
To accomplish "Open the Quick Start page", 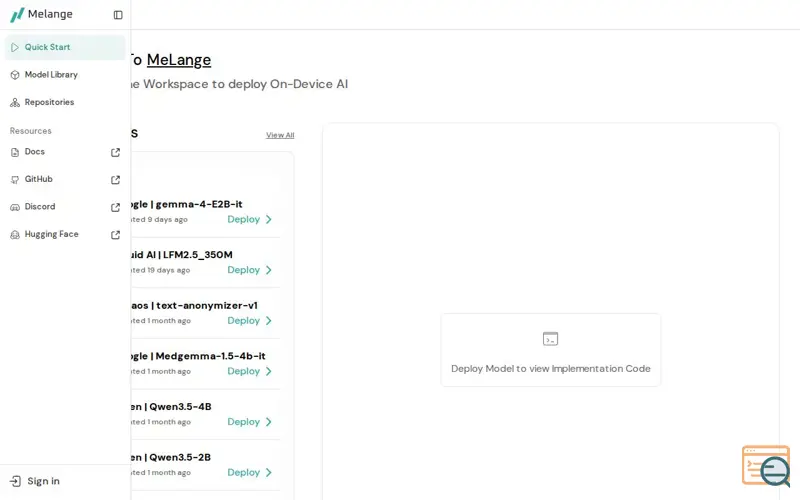I will point(65,47).
